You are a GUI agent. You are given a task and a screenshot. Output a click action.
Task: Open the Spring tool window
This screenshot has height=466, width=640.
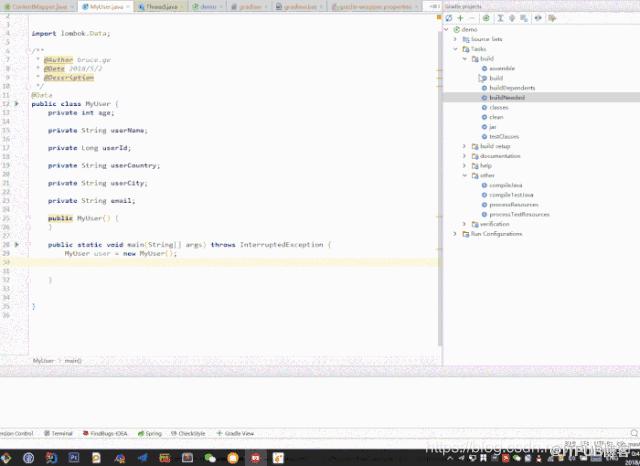[150, 433]
